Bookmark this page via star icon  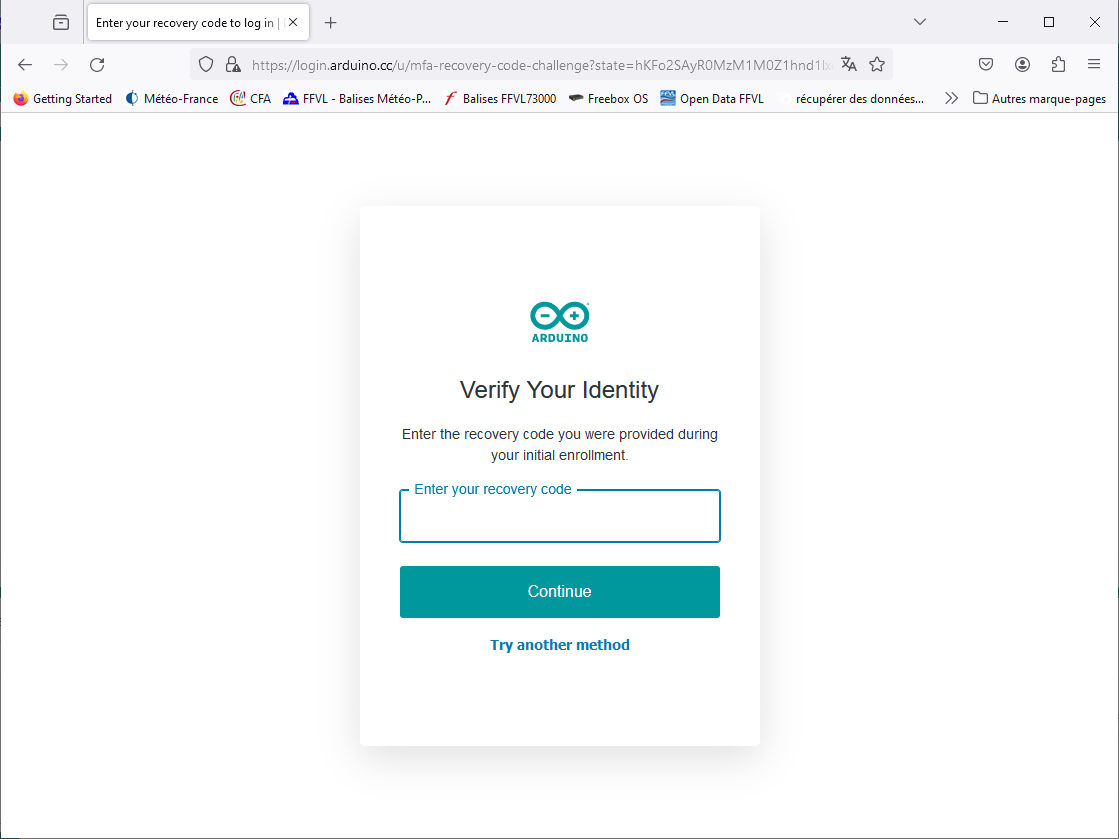coord(877,64)
